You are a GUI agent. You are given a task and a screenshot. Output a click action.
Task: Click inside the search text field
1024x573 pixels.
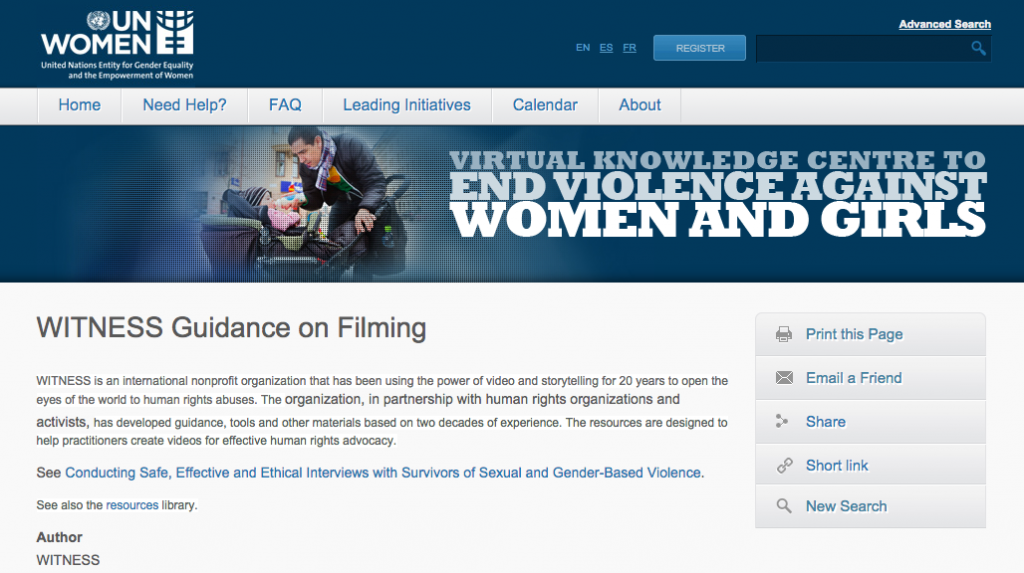coord(860,48)
